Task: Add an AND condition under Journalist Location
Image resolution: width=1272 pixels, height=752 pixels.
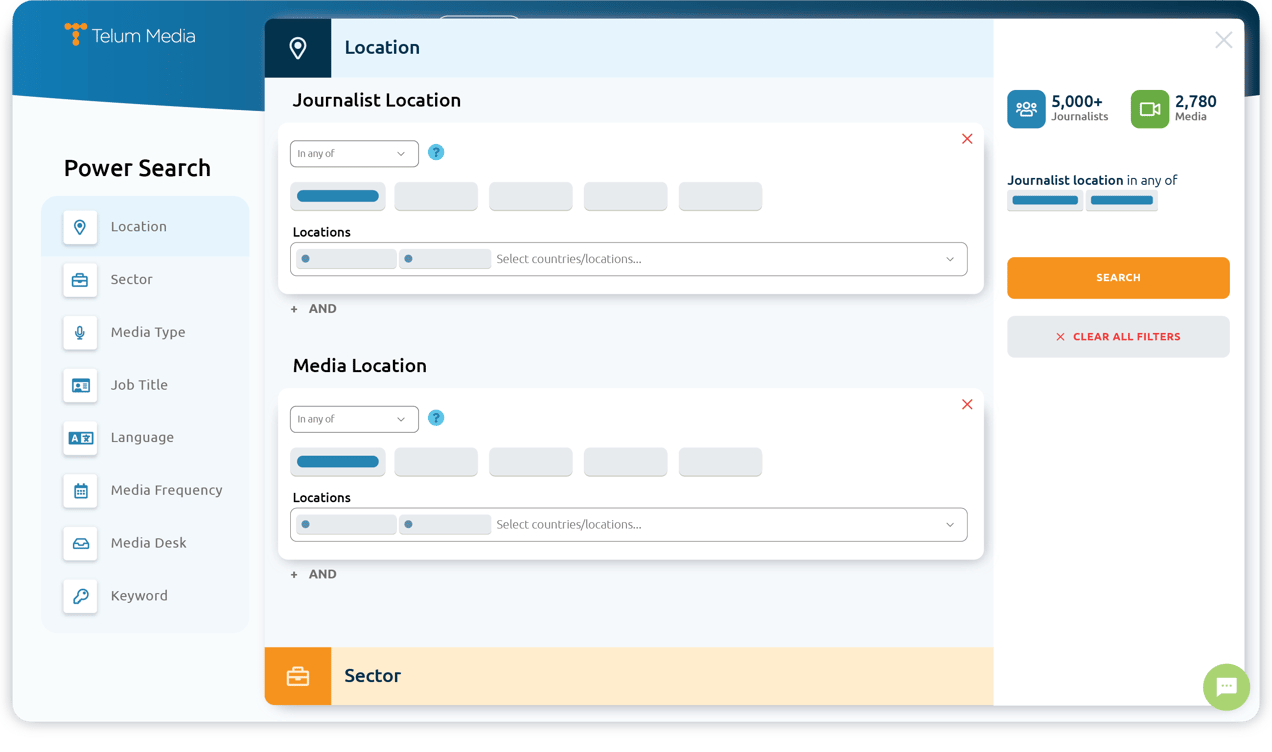Action: (314, 309)
